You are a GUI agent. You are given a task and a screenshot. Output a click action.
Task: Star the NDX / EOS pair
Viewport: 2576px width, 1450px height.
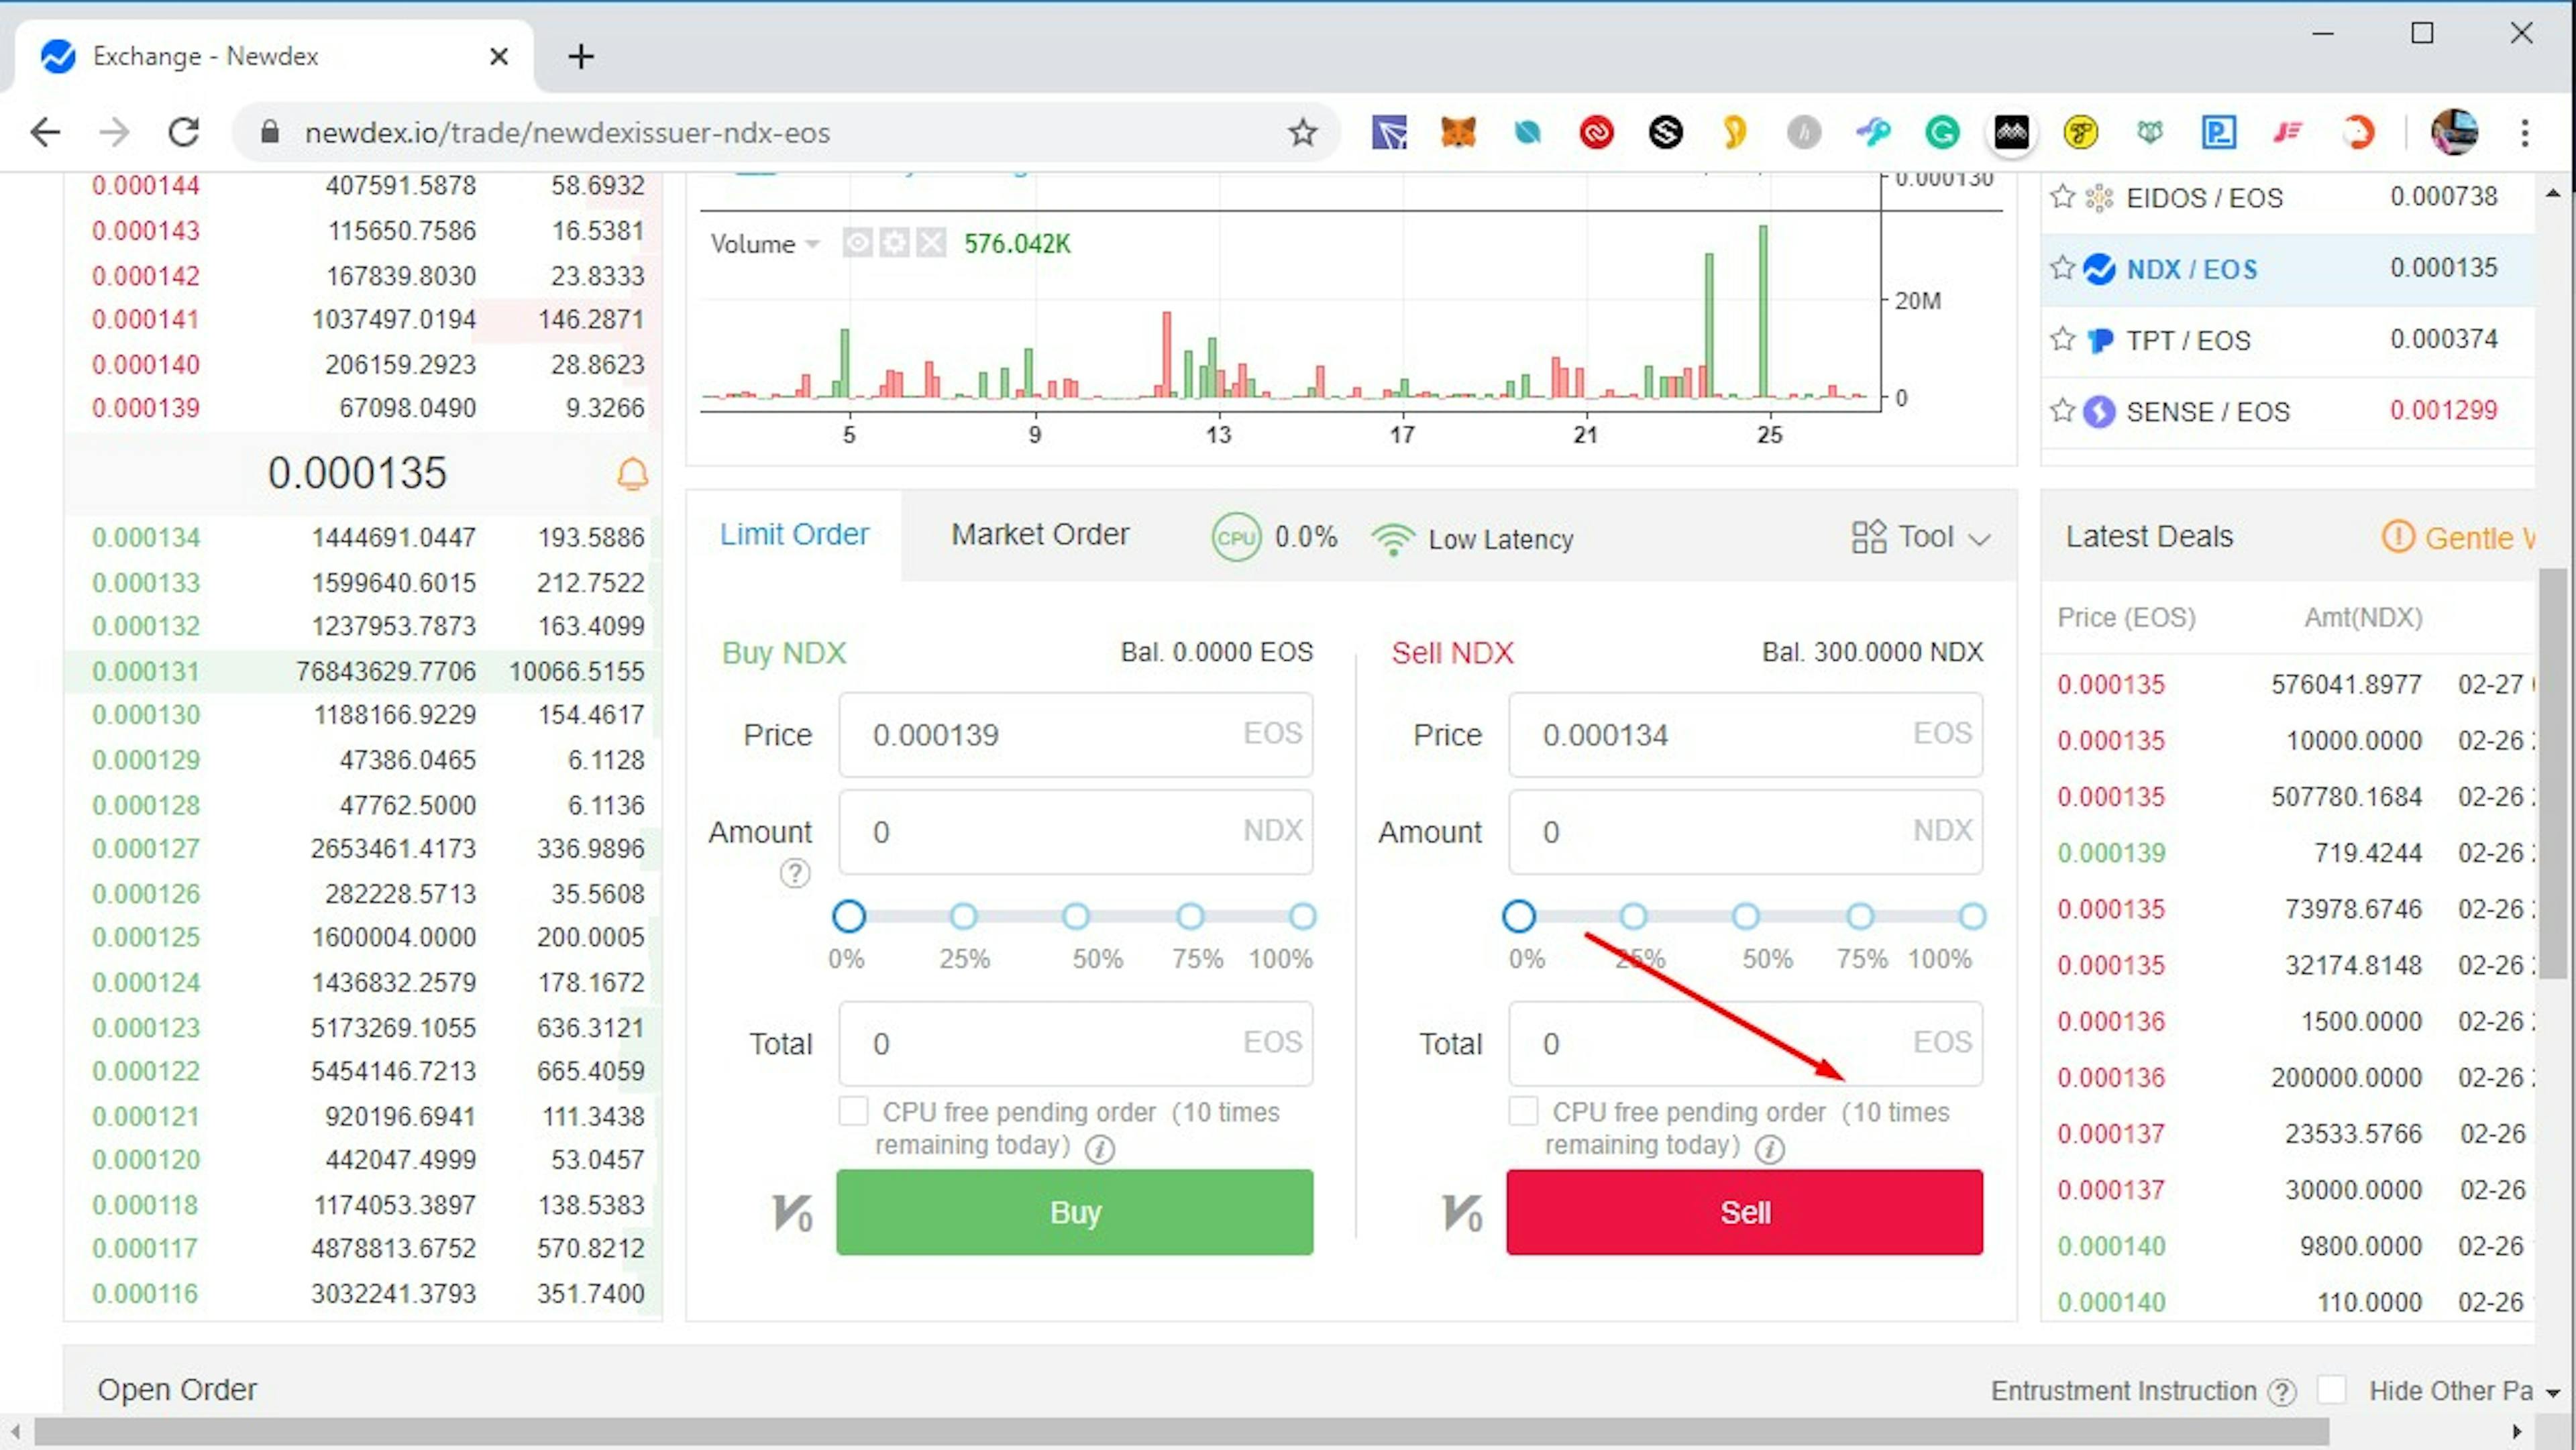pyautogui.click(x=2062, y=268)
